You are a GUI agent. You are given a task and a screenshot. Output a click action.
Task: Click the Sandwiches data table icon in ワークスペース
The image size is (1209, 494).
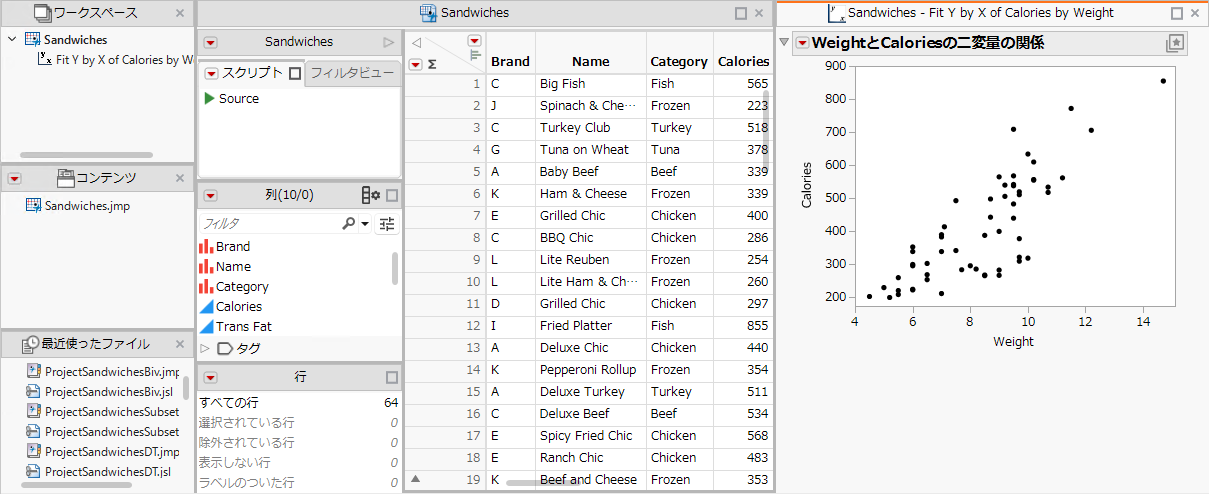(x=32, y=40)
